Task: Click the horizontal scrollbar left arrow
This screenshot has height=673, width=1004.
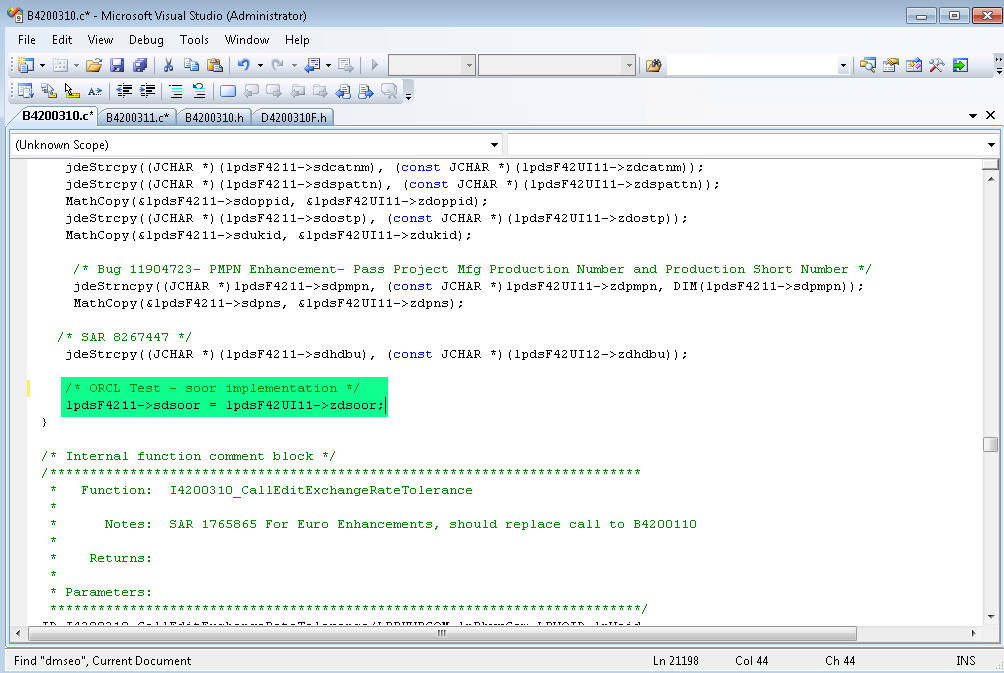Action: click(x=17, y=633)
